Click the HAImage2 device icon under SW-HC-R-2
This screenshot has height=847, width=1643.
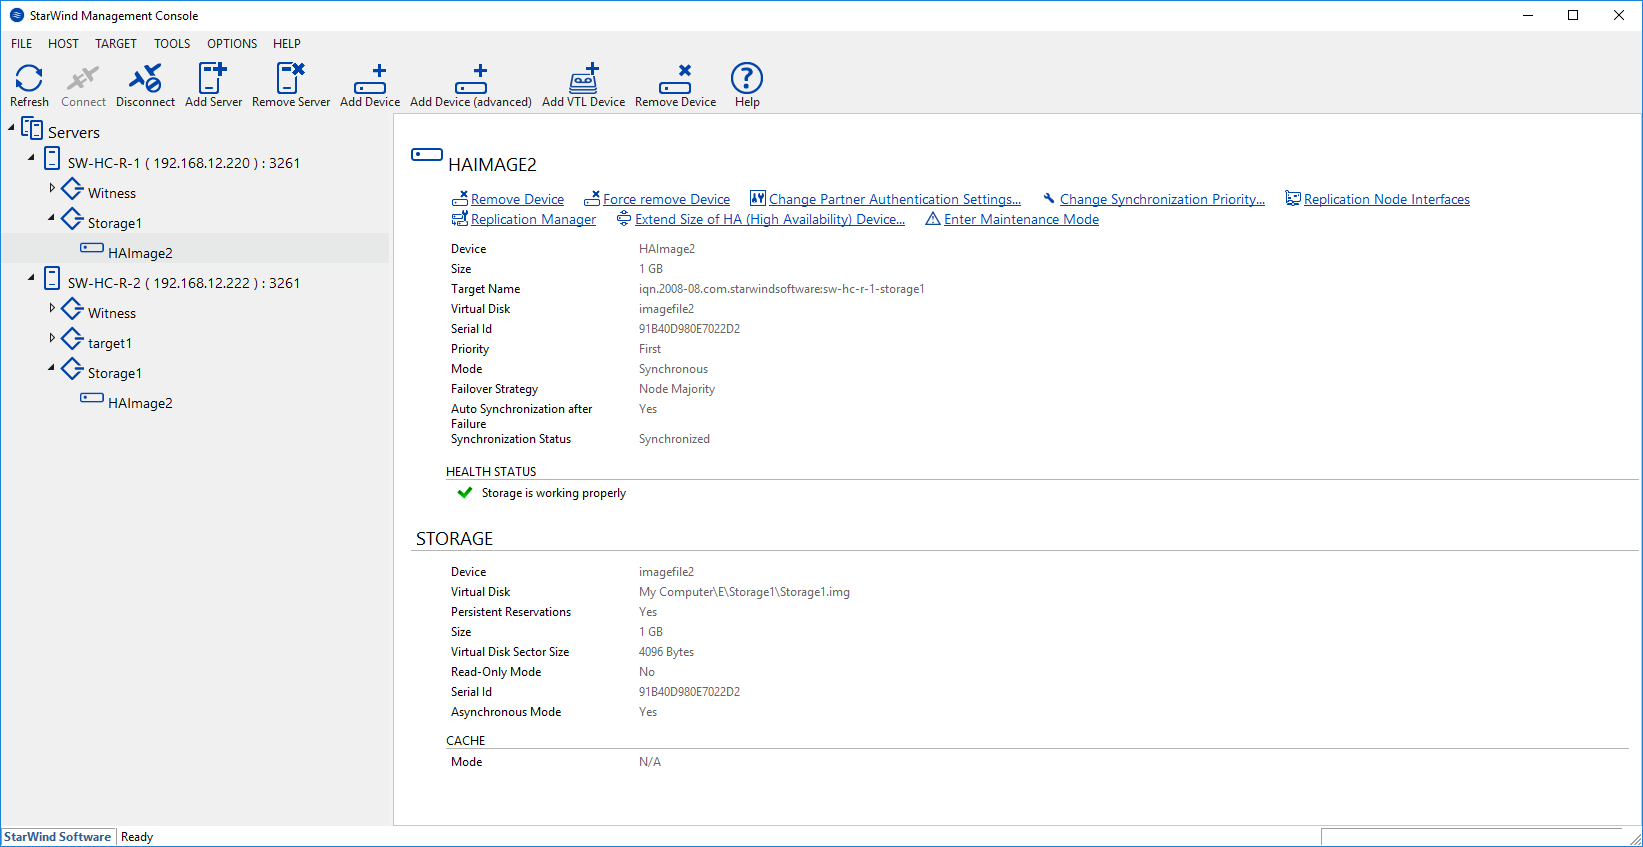[92, 397]
